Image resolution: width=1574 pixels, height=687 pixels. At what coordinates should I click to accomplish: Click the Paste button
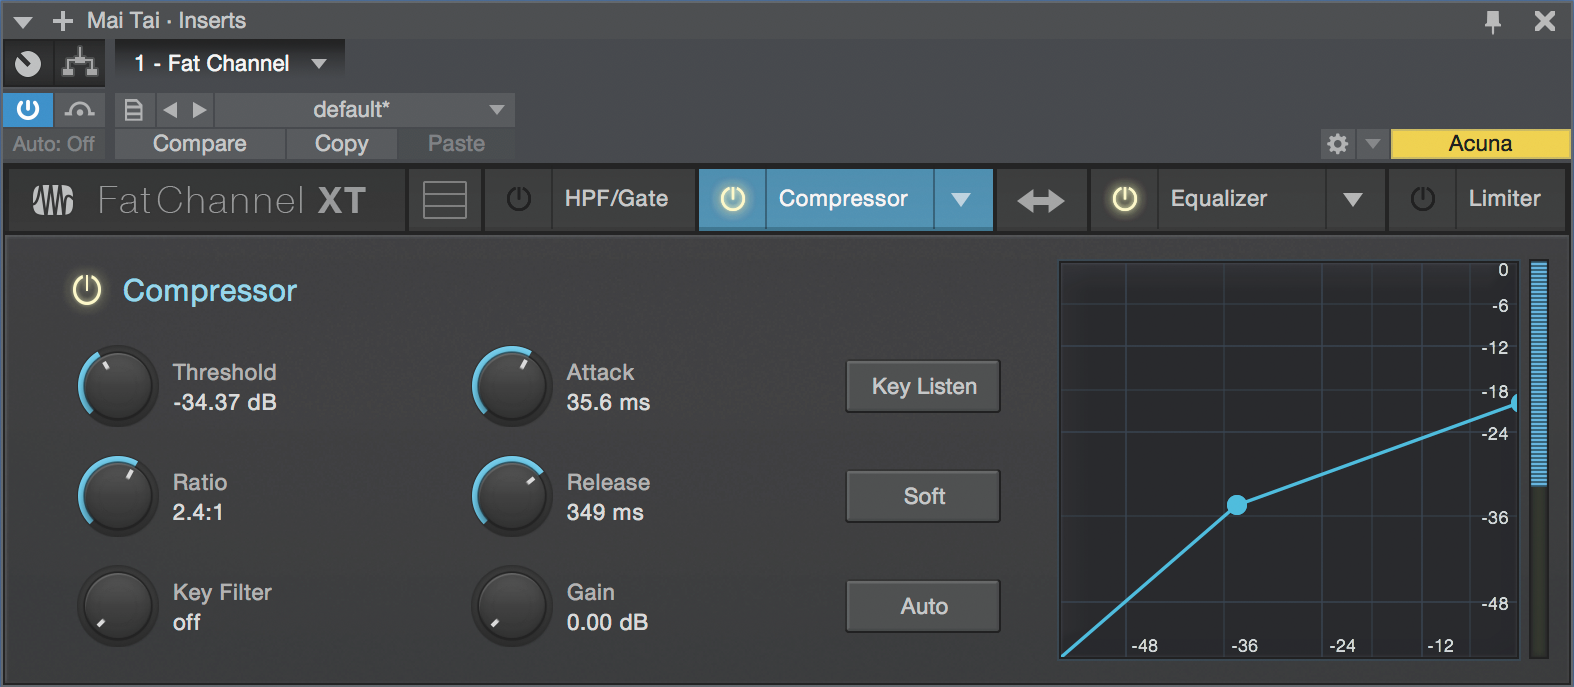[456, 144]
